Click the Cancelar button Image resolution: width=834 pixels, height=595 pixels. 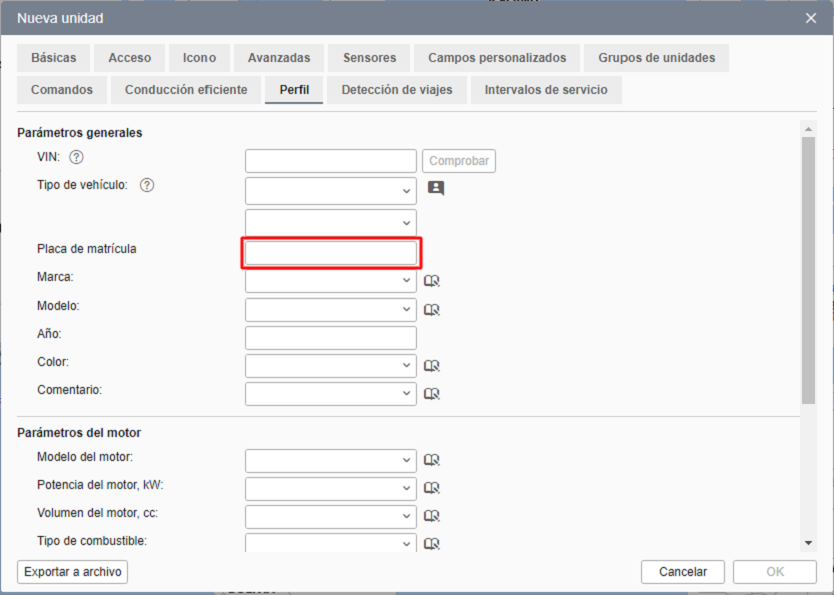(683, 572)
